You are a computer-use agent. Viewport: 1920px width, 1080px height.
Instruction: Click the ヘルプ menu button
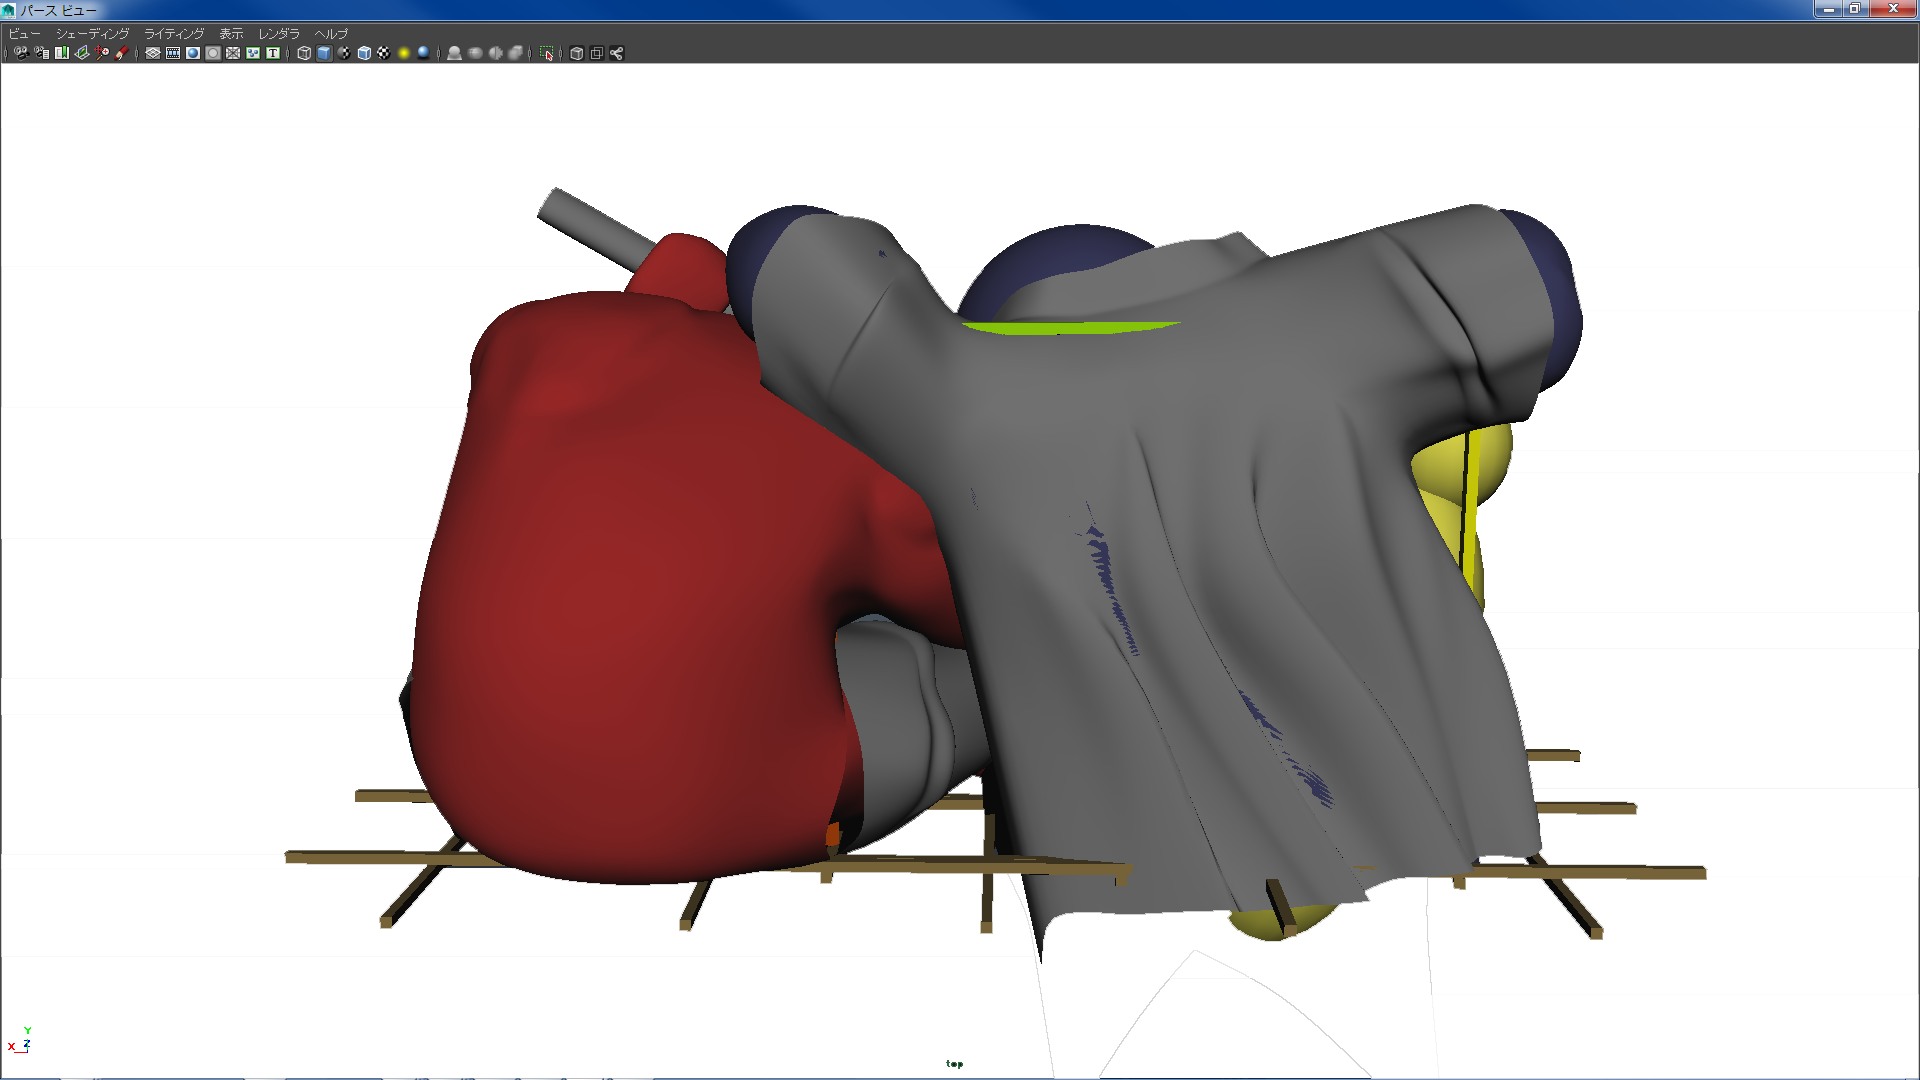[x=331, y=33]
